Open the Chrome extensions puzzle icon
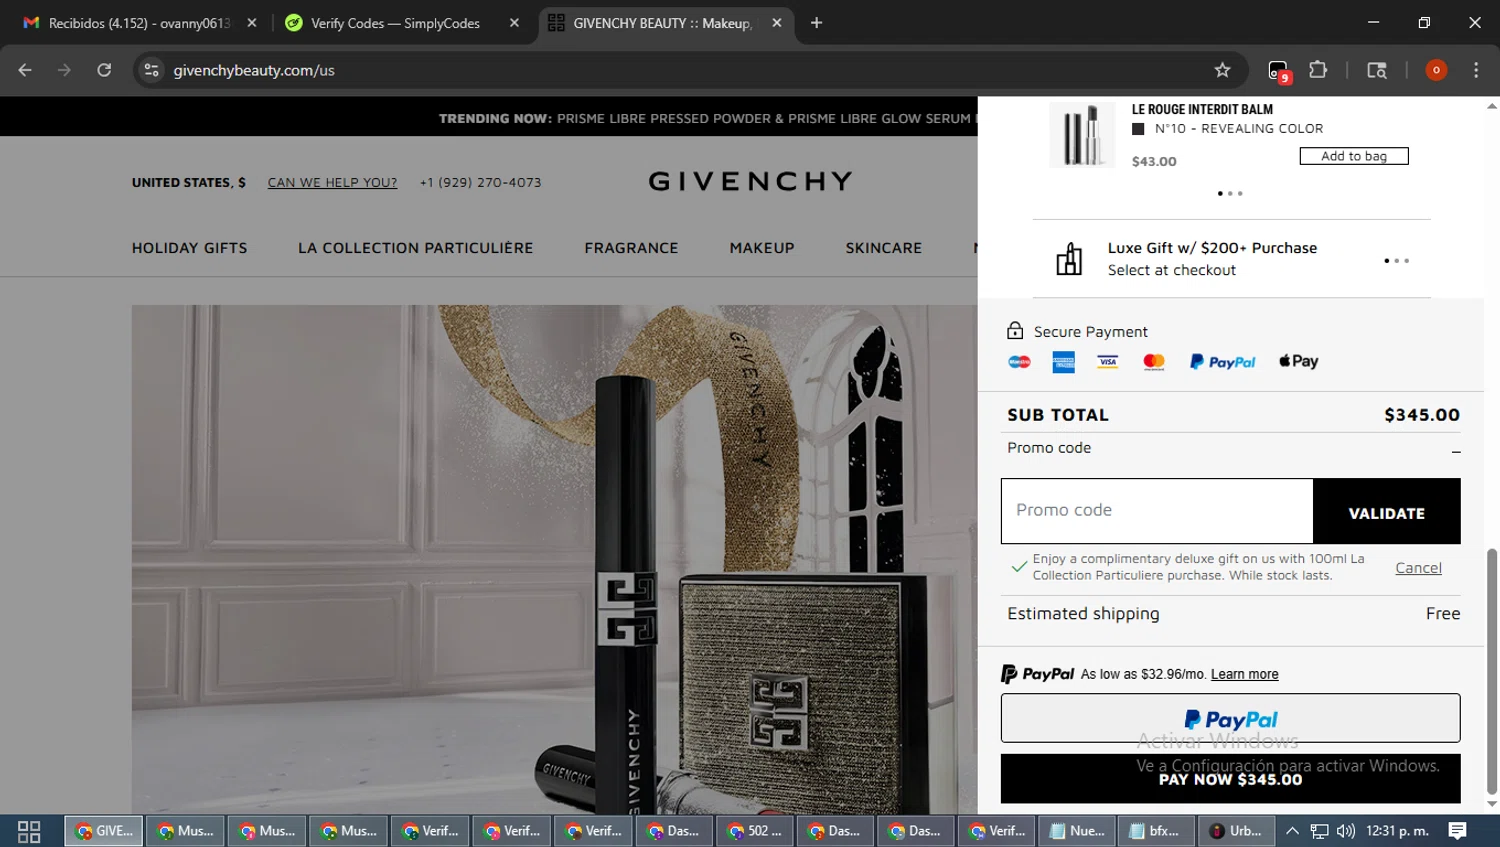This screenshot has height=847, width=1500. click(x=1318, y=70)
